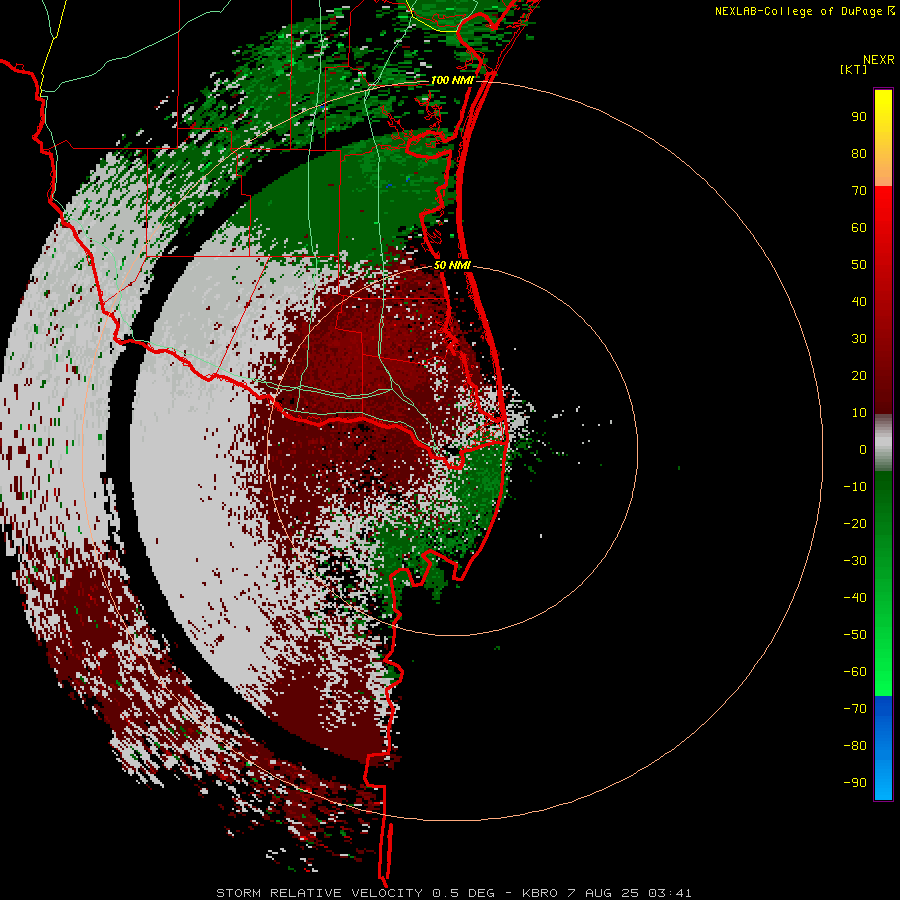Screen dimensions: 900x900
Task: Click the NEXR label above color scale
Action: (879, 60)
